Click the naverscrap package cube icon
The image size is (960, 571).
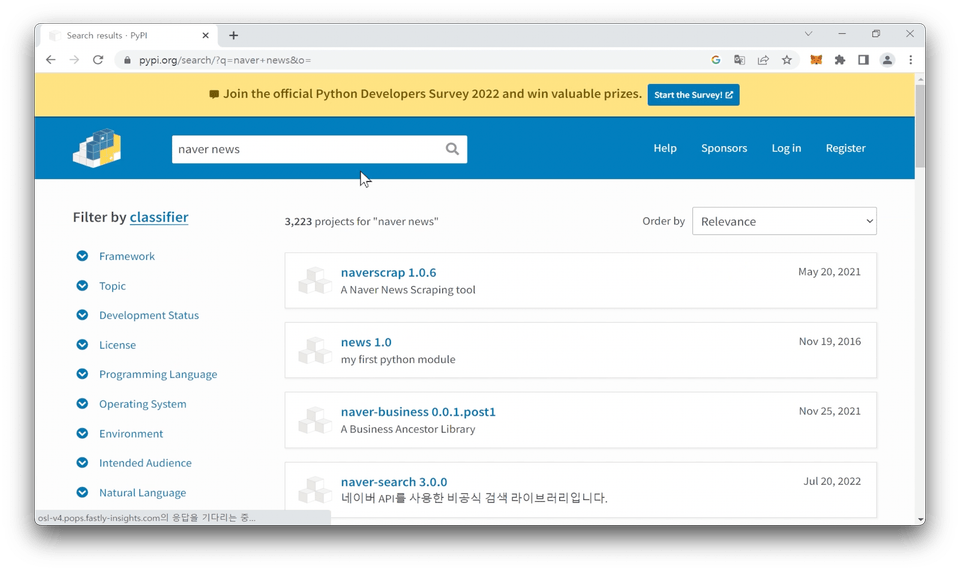pos(315,281)
